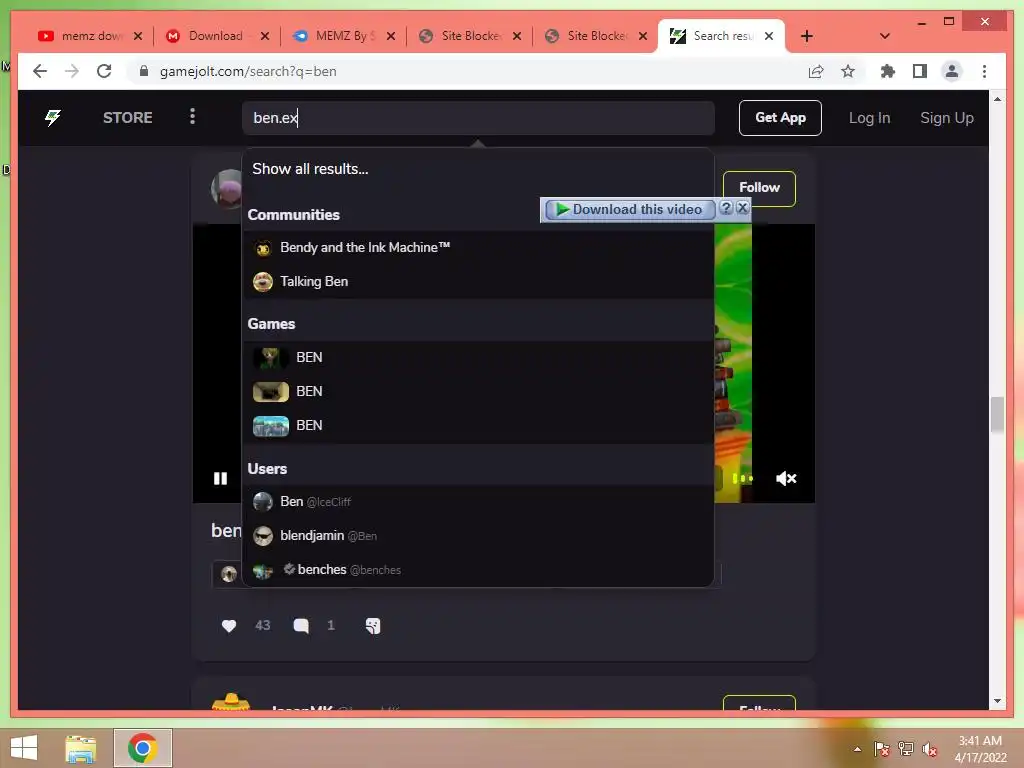Open comments with speech bubble icon
1024x768 pixels.
tap(301, 626)
